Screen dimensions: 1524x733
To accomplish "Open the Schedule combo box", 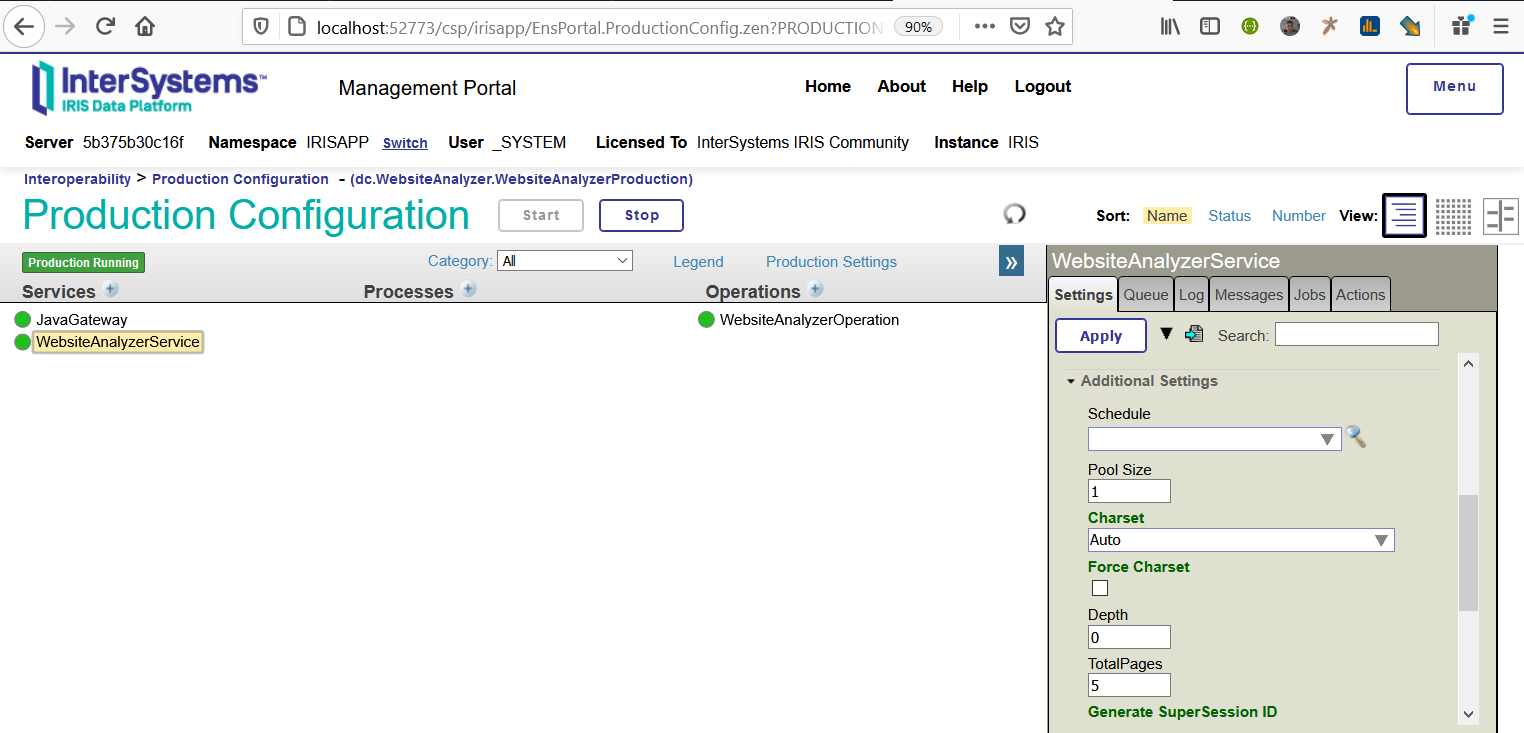I will tap(1214, 439).
